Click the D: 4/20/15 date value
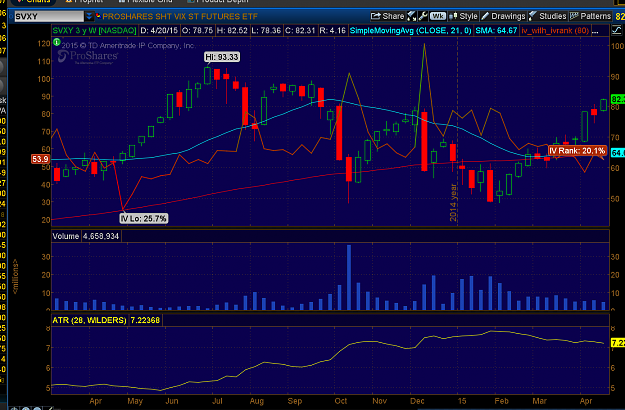 coord(159,31)
